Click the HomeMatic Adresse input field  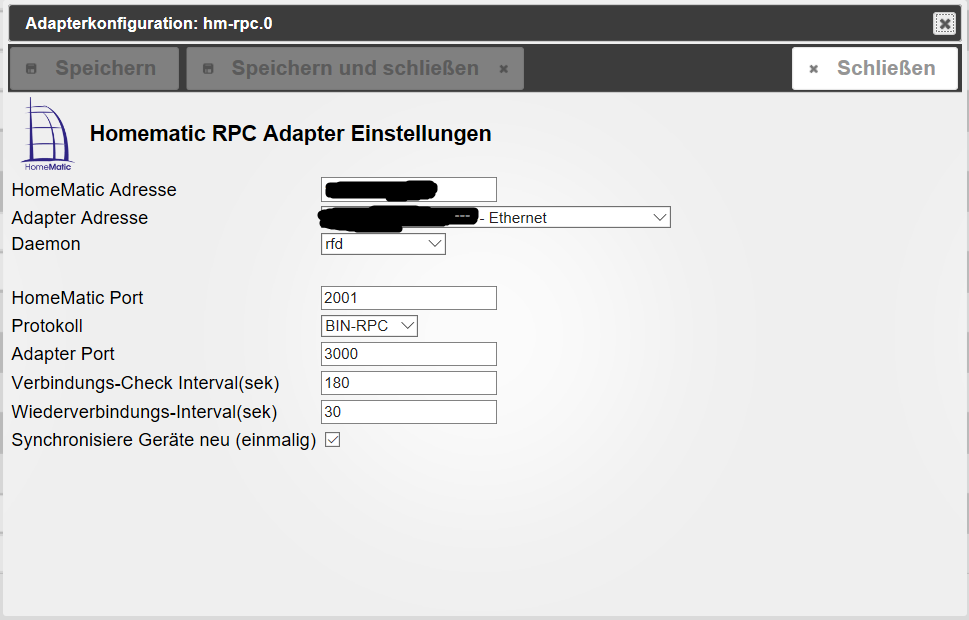coord(408,189)
